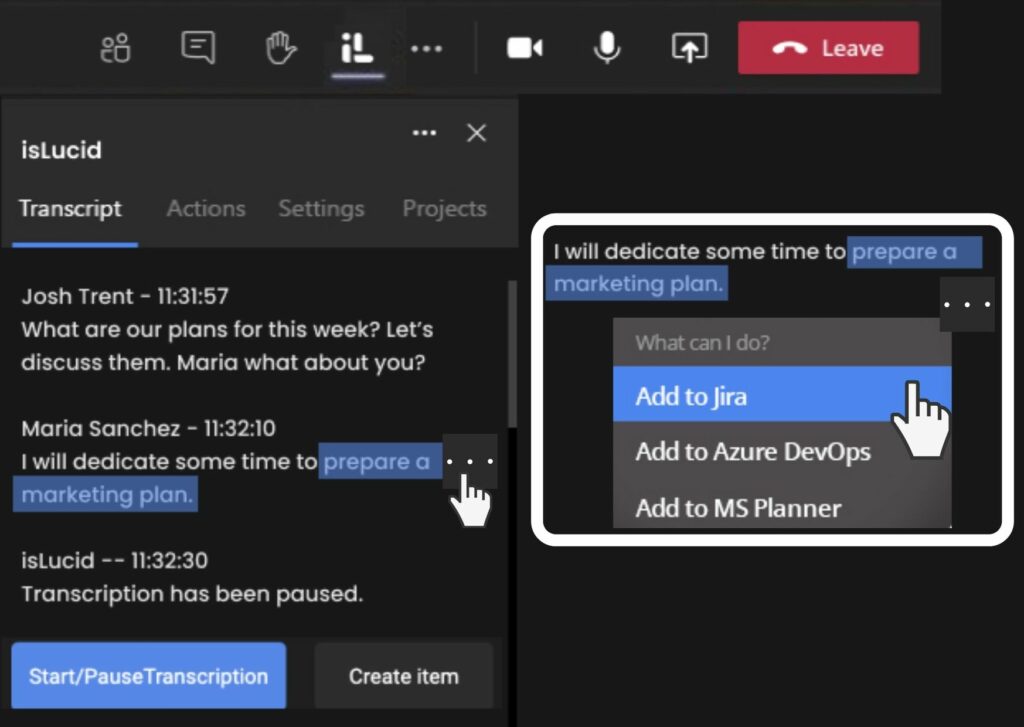Click "Transcription has been paused." message
The width and height of the screenshot is (1024, 727).
[192, 593]
